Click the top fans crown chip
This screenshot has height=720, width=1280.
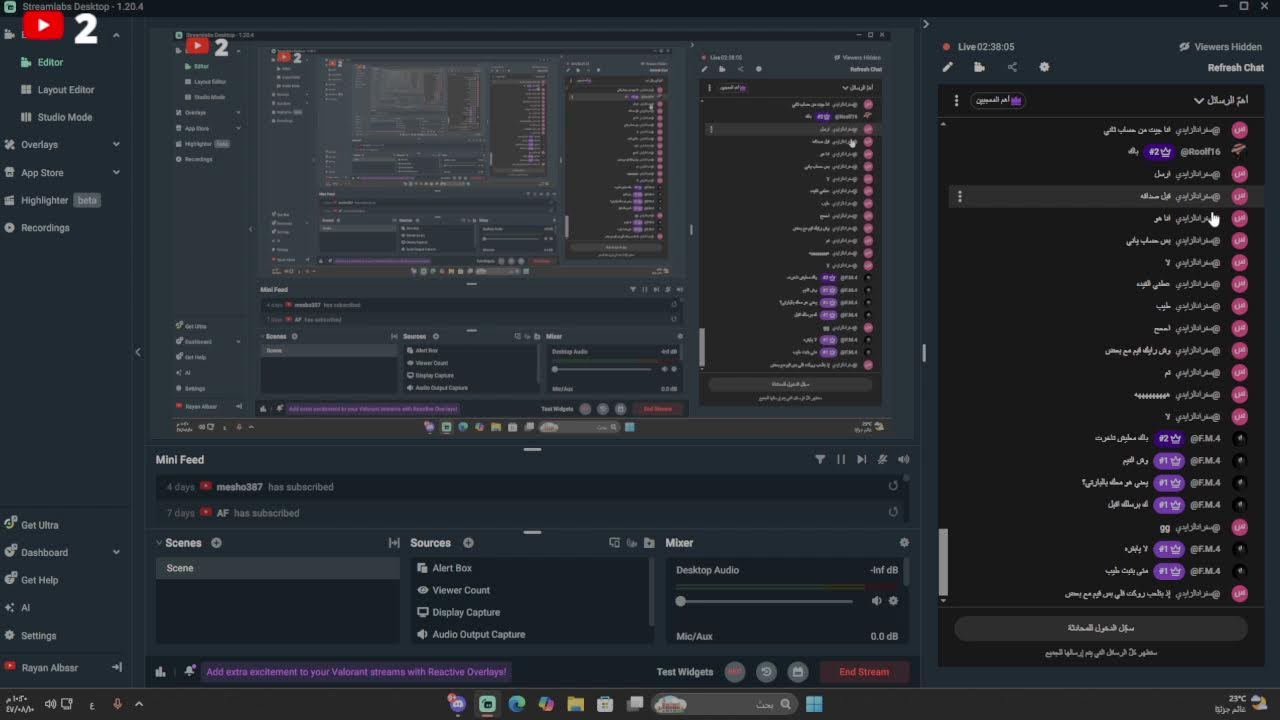(999, 101)
